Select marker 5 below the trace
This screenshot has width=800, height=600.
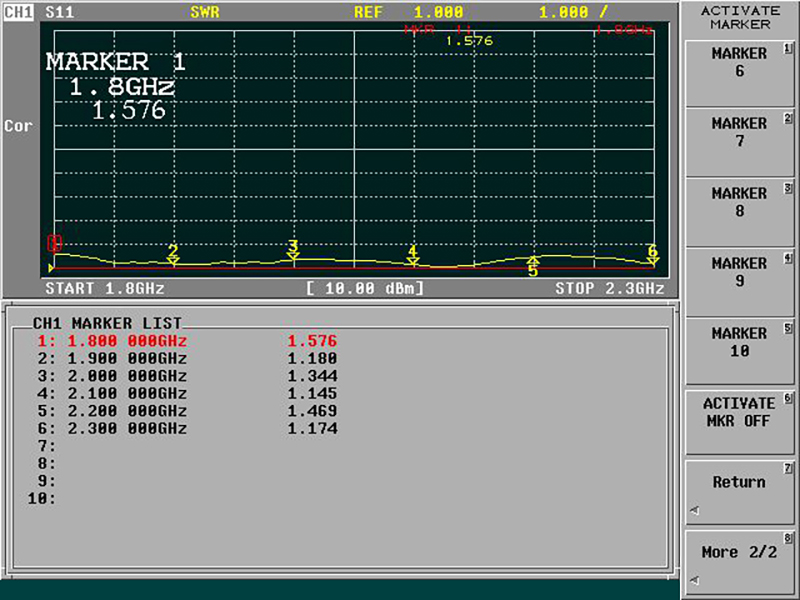tap(533, 267)
